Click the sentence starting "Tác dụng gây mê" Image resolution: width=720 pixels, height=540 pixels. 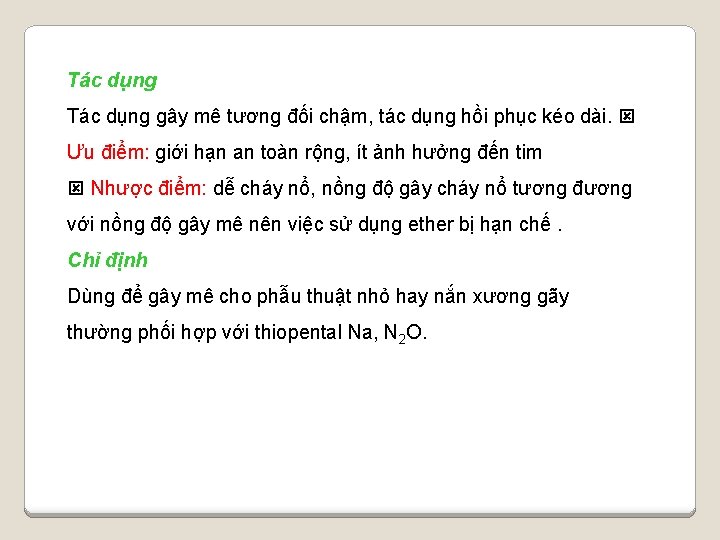339,116
